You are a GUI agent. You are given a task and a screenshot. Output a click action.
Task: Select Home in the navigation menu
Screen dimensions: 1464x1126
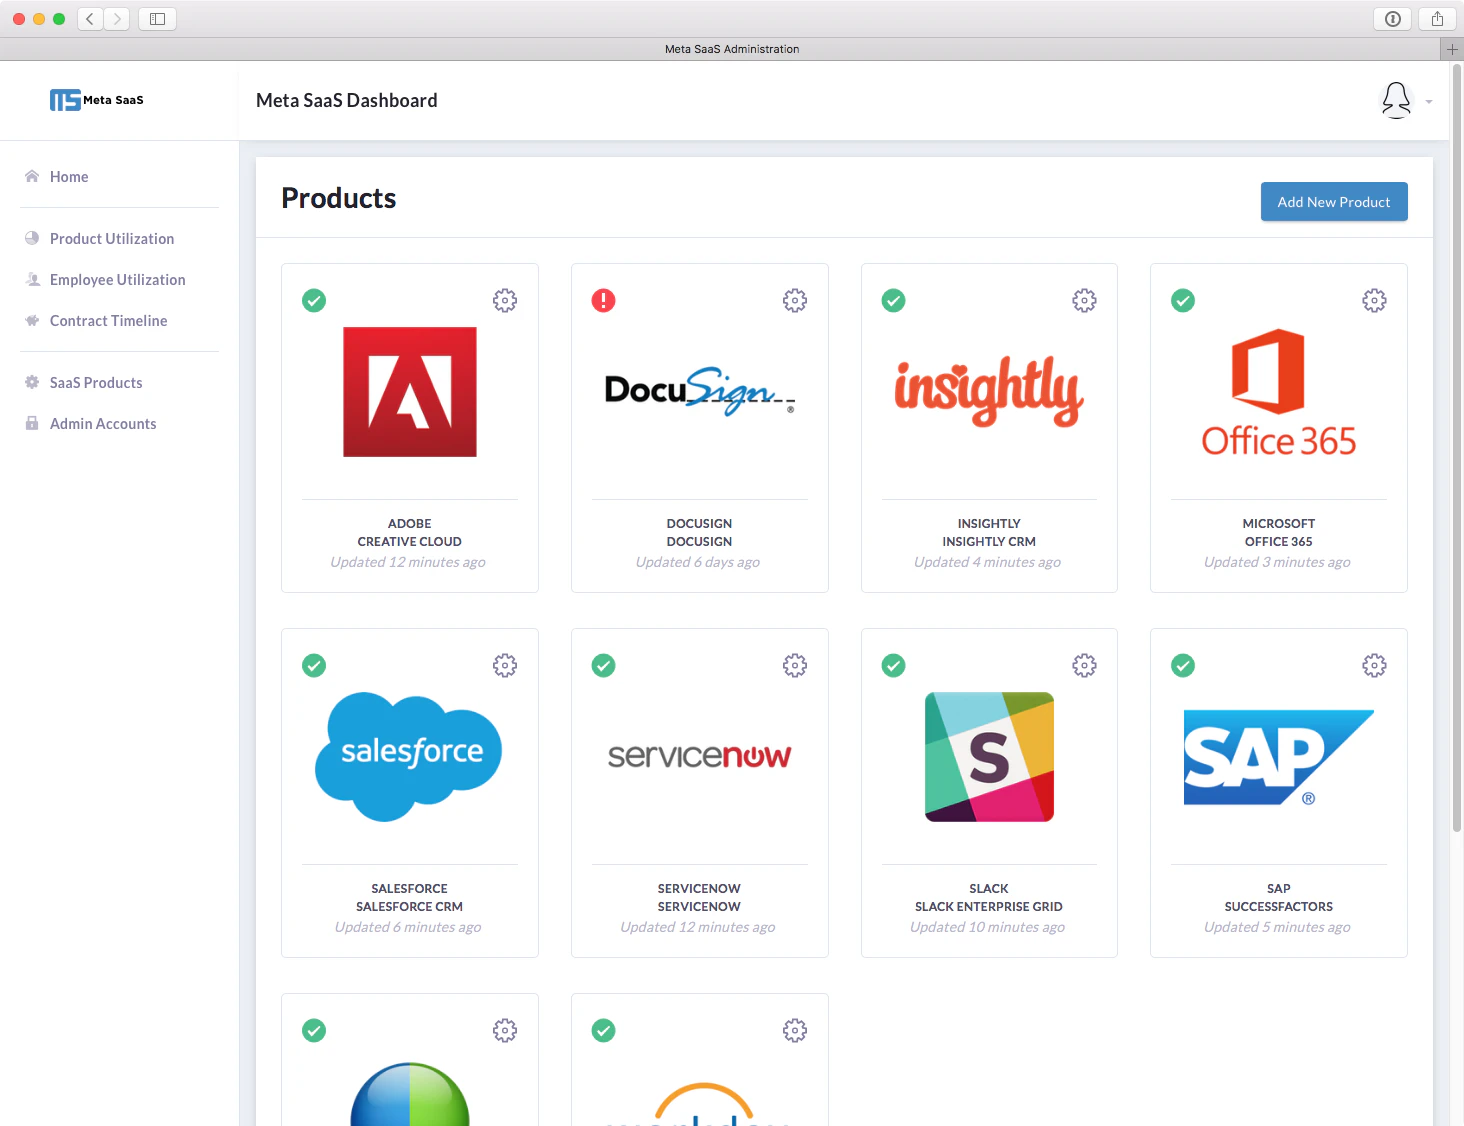(x=69, y=176)
